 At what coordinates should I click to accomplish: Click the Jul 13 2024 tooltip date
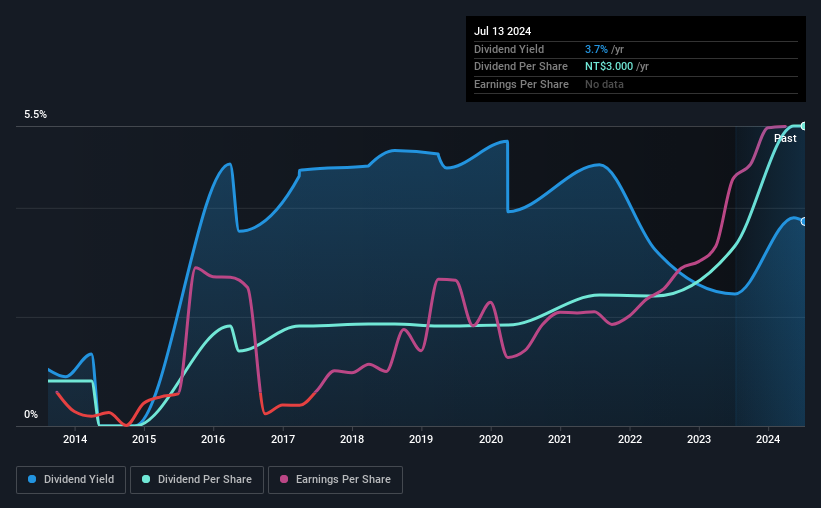[x=502, y=31]
